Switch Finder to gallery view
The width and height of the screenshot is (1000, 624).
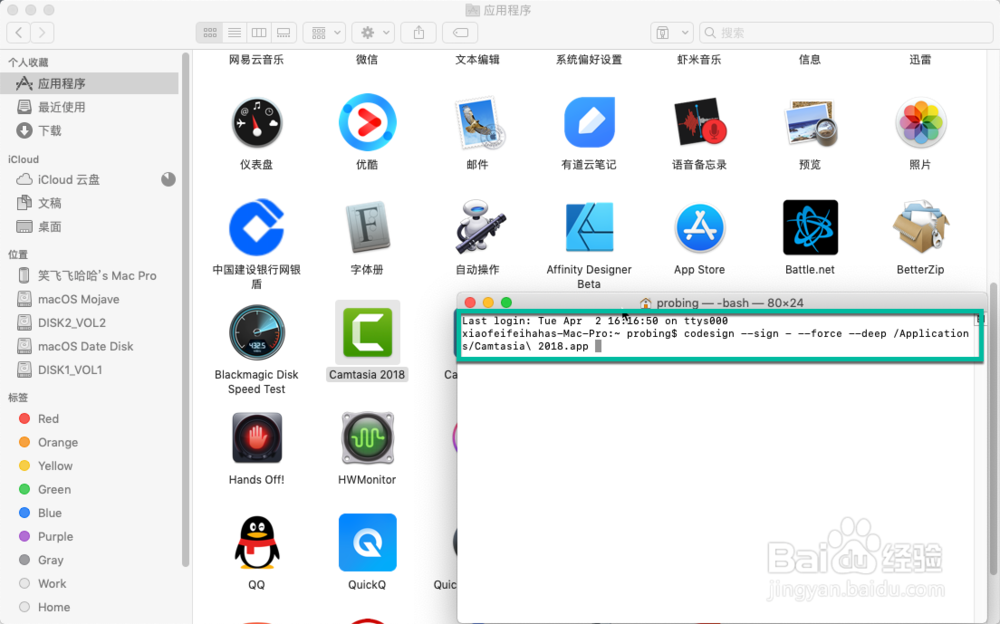(284, 32)
